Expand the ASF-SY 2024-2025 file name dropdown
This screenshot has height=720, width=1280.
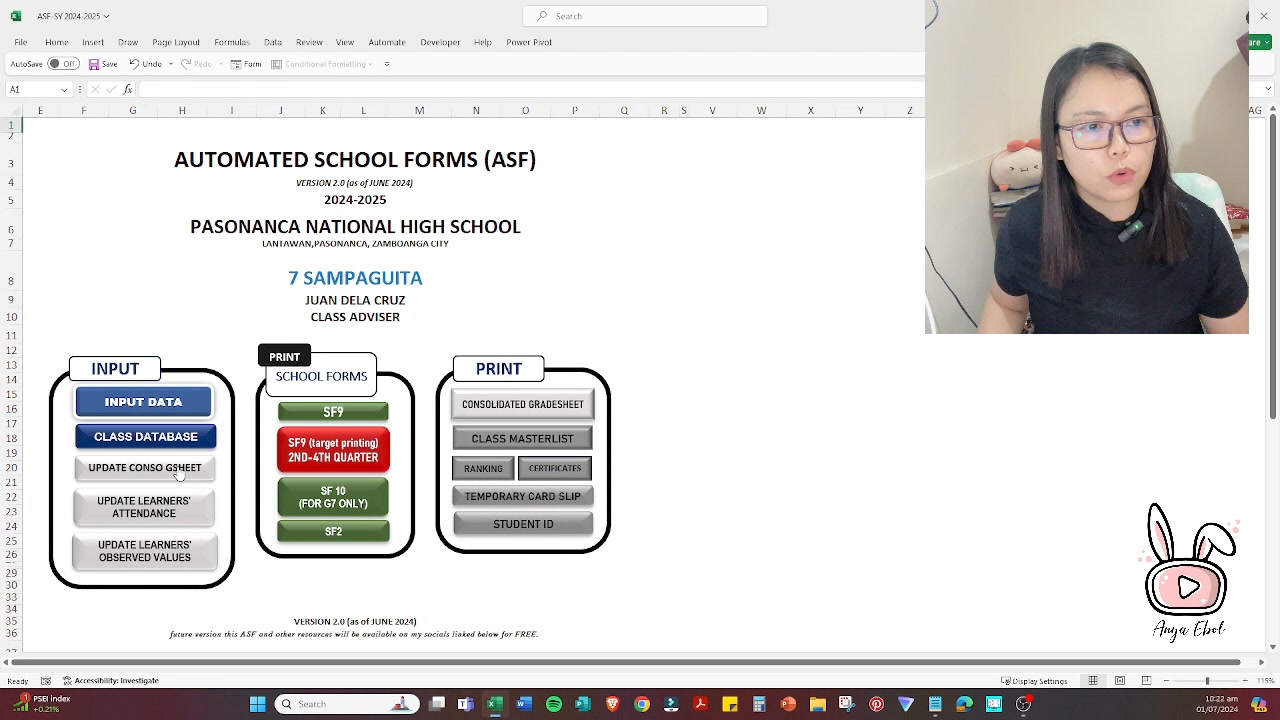coord(106,16)
